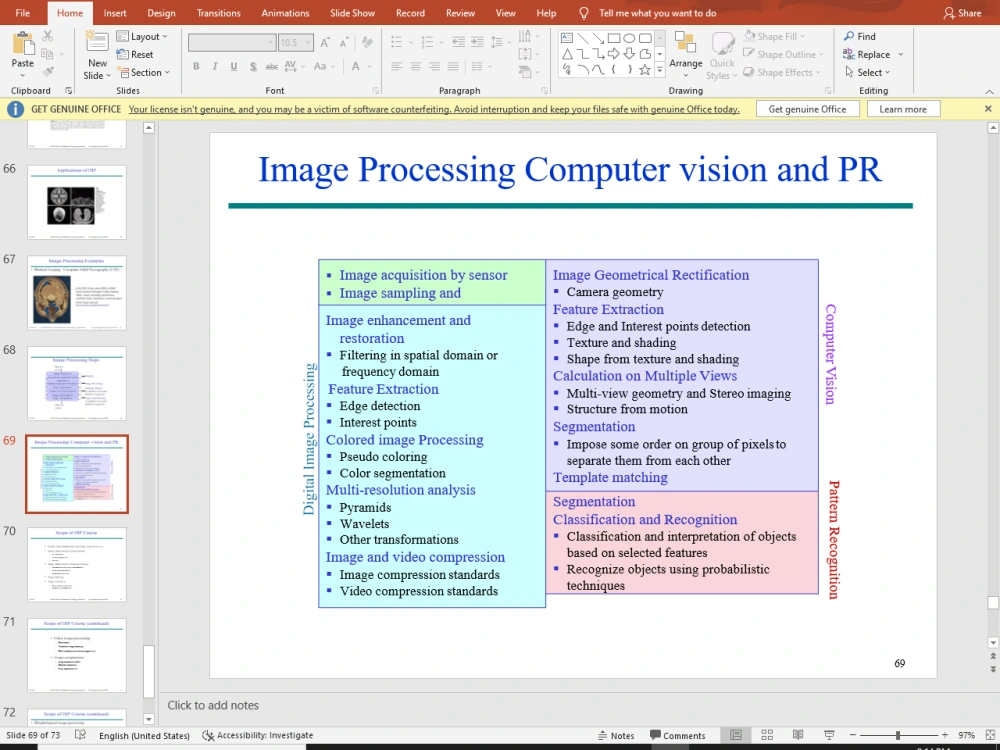Apply Bold formatting

pos(196,66)
